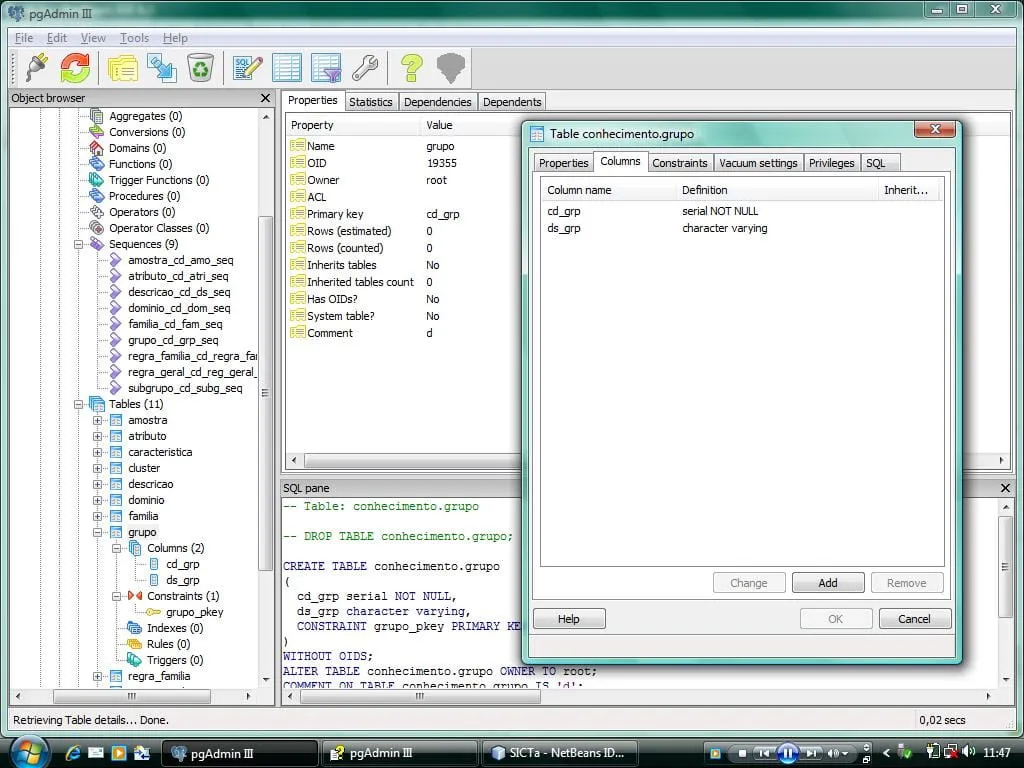Open the filtered data view funnel icon
The image size is (1024, 768).
326,68
